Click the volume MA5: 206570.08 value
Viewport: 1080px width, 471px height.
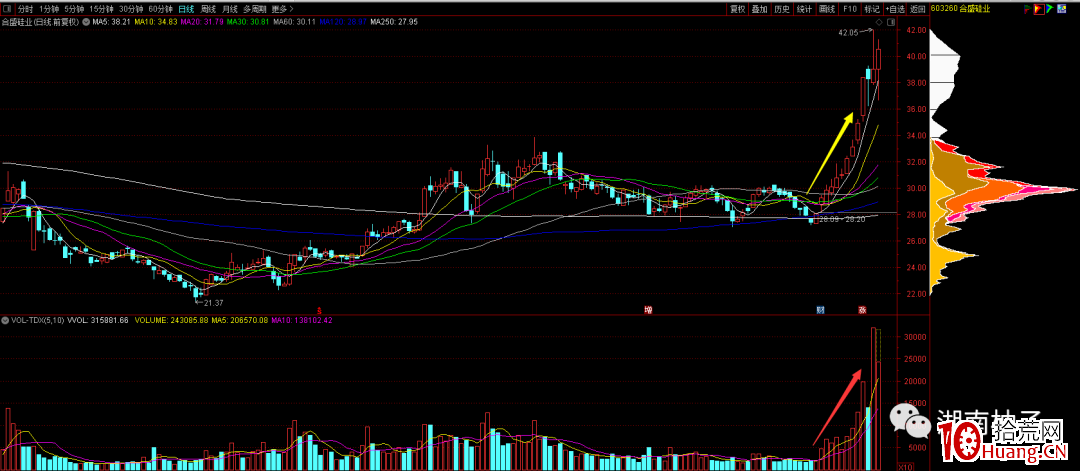pyautogui.click(x=240, y=321)
